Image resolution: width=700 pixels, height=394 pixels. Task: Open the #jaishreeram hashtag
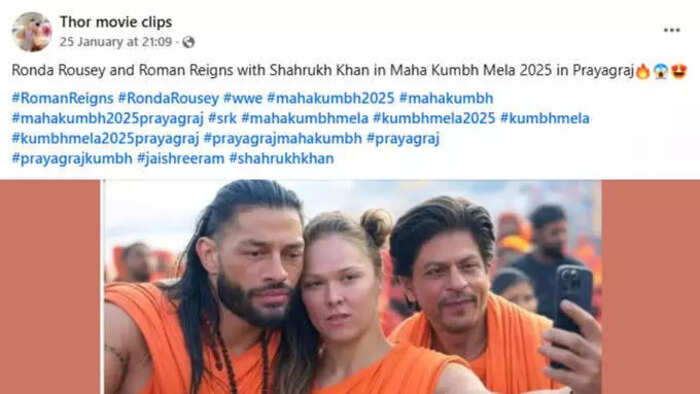(x=180, y=158)
